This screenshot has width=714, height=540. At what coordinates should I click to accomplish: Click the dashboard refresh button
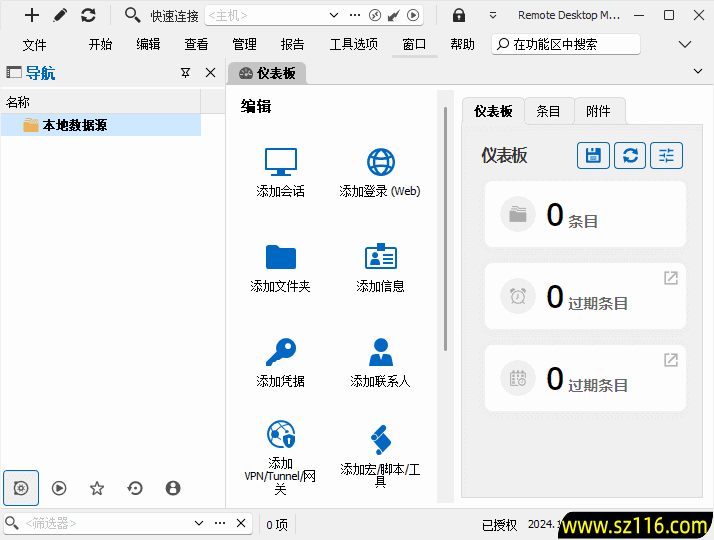click(x=630, y=156)
